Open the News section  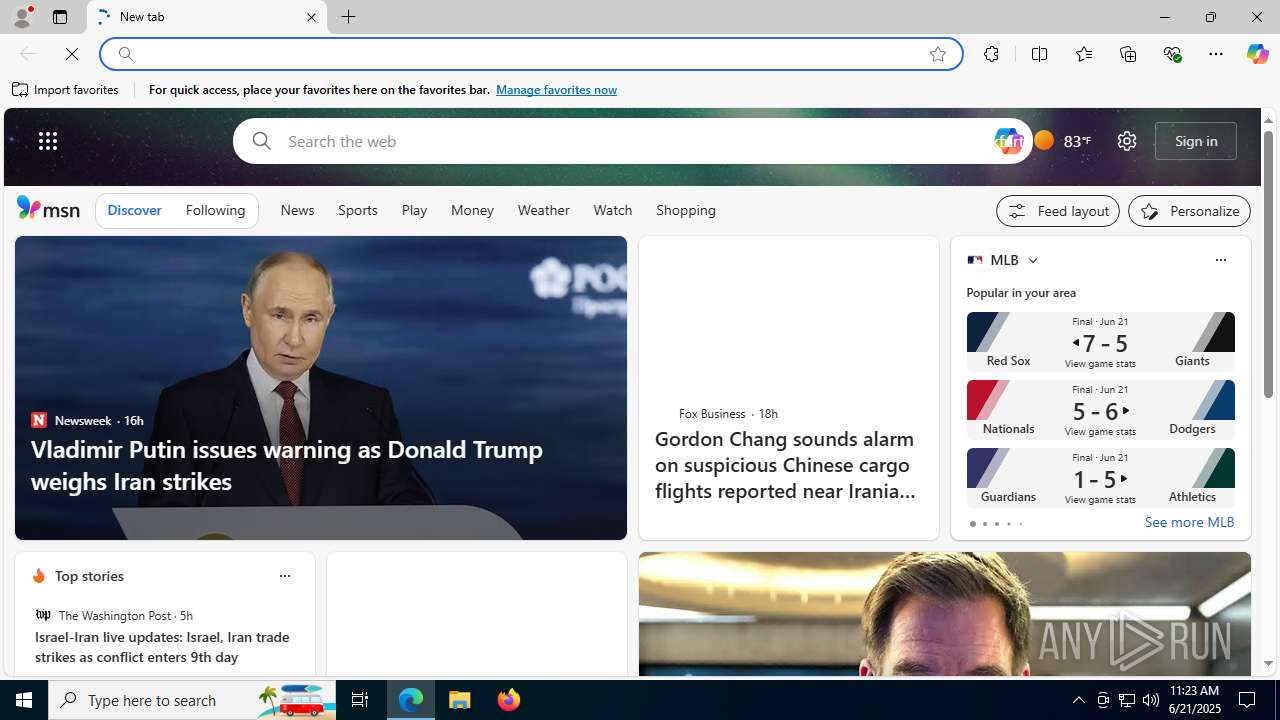[297, 210]
